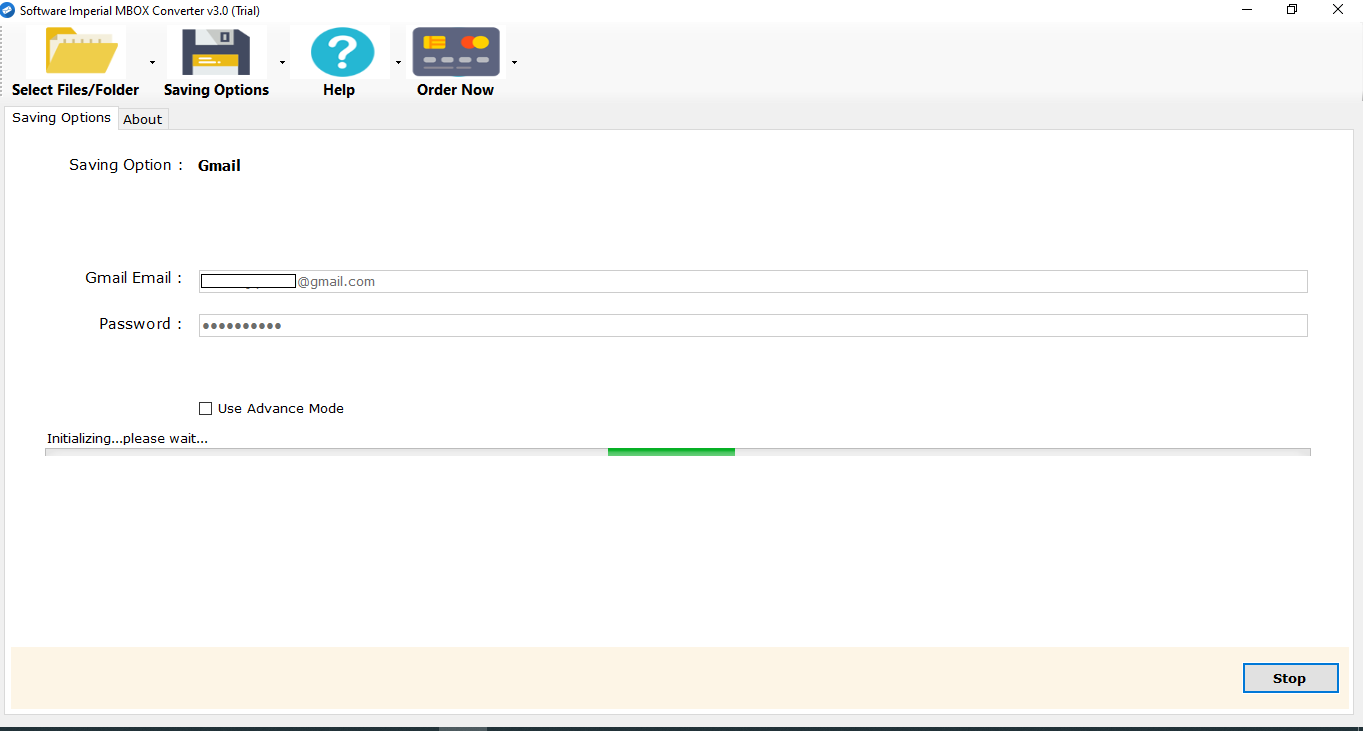Click the 'Gmail' saving option value
The width and height of the screenshot is (1366, 731).
coord(219,166)
